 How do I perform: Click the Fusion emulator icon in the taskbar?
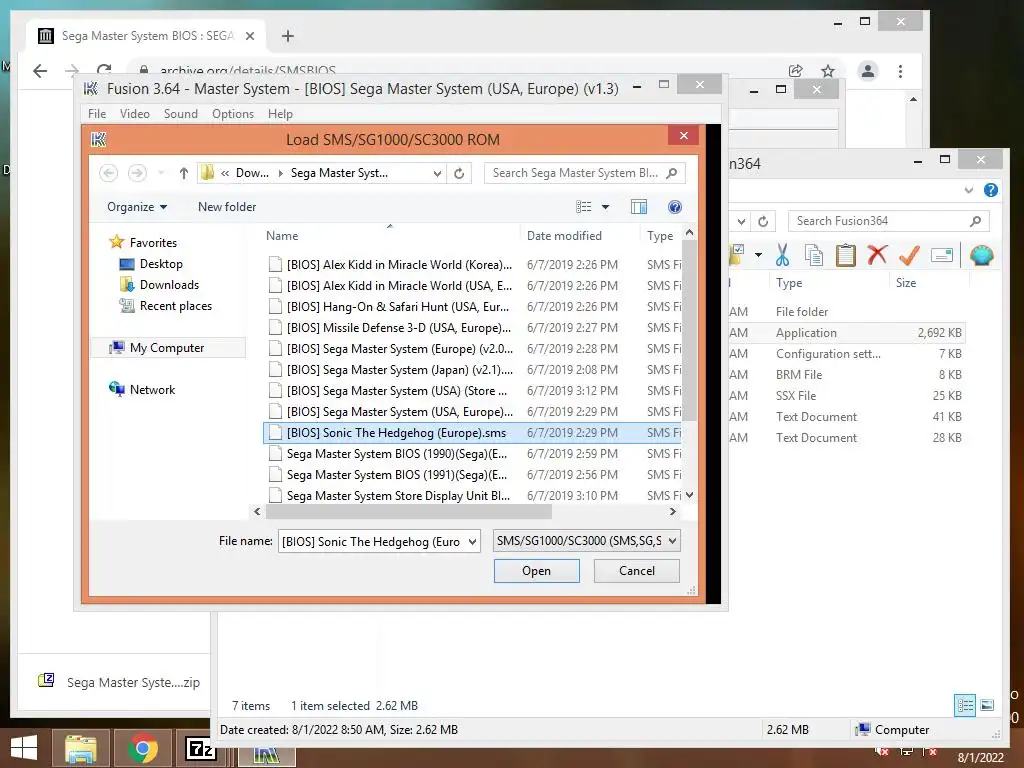[266, 754]
